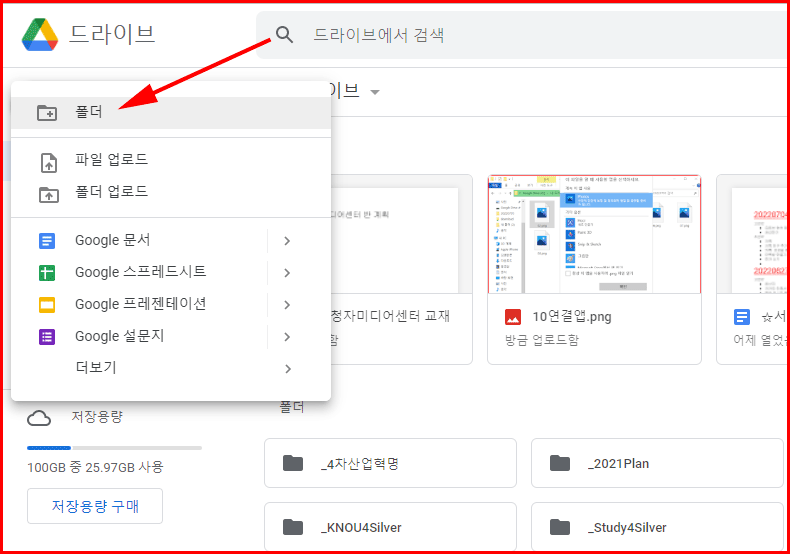Click the 드라이브에서 검색 search field
This screenshot has width=790, height=554.
521,35
